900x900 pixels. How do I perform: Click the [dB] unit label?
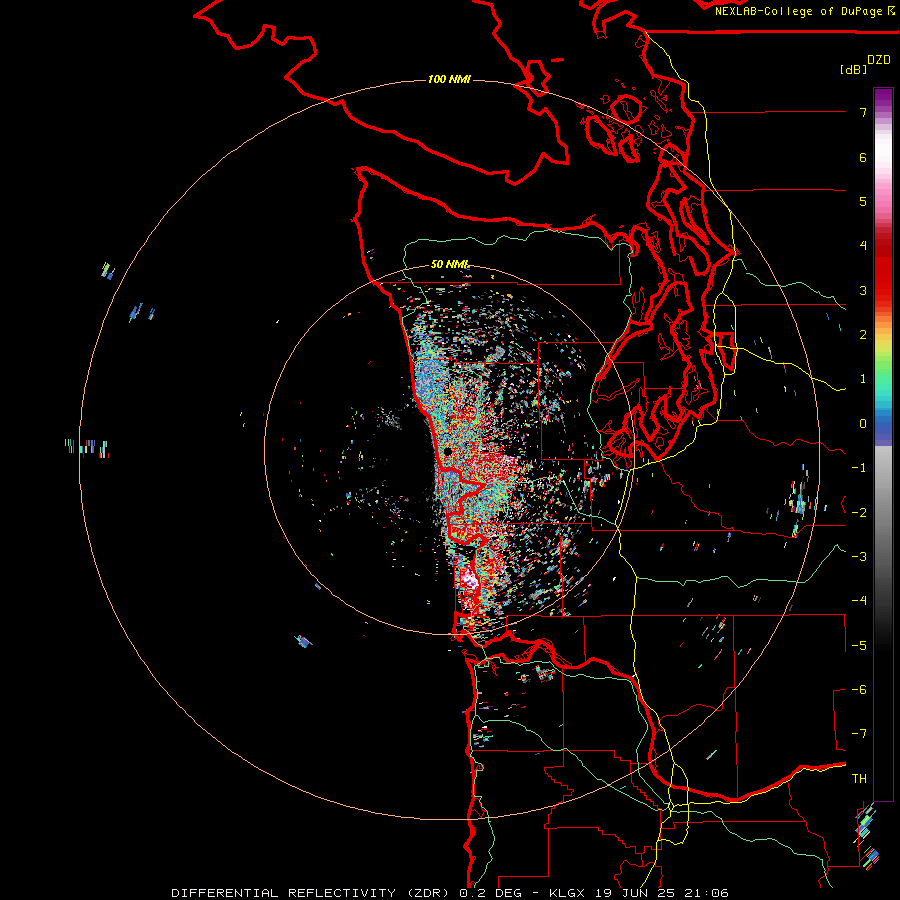(x=854, y=69)
